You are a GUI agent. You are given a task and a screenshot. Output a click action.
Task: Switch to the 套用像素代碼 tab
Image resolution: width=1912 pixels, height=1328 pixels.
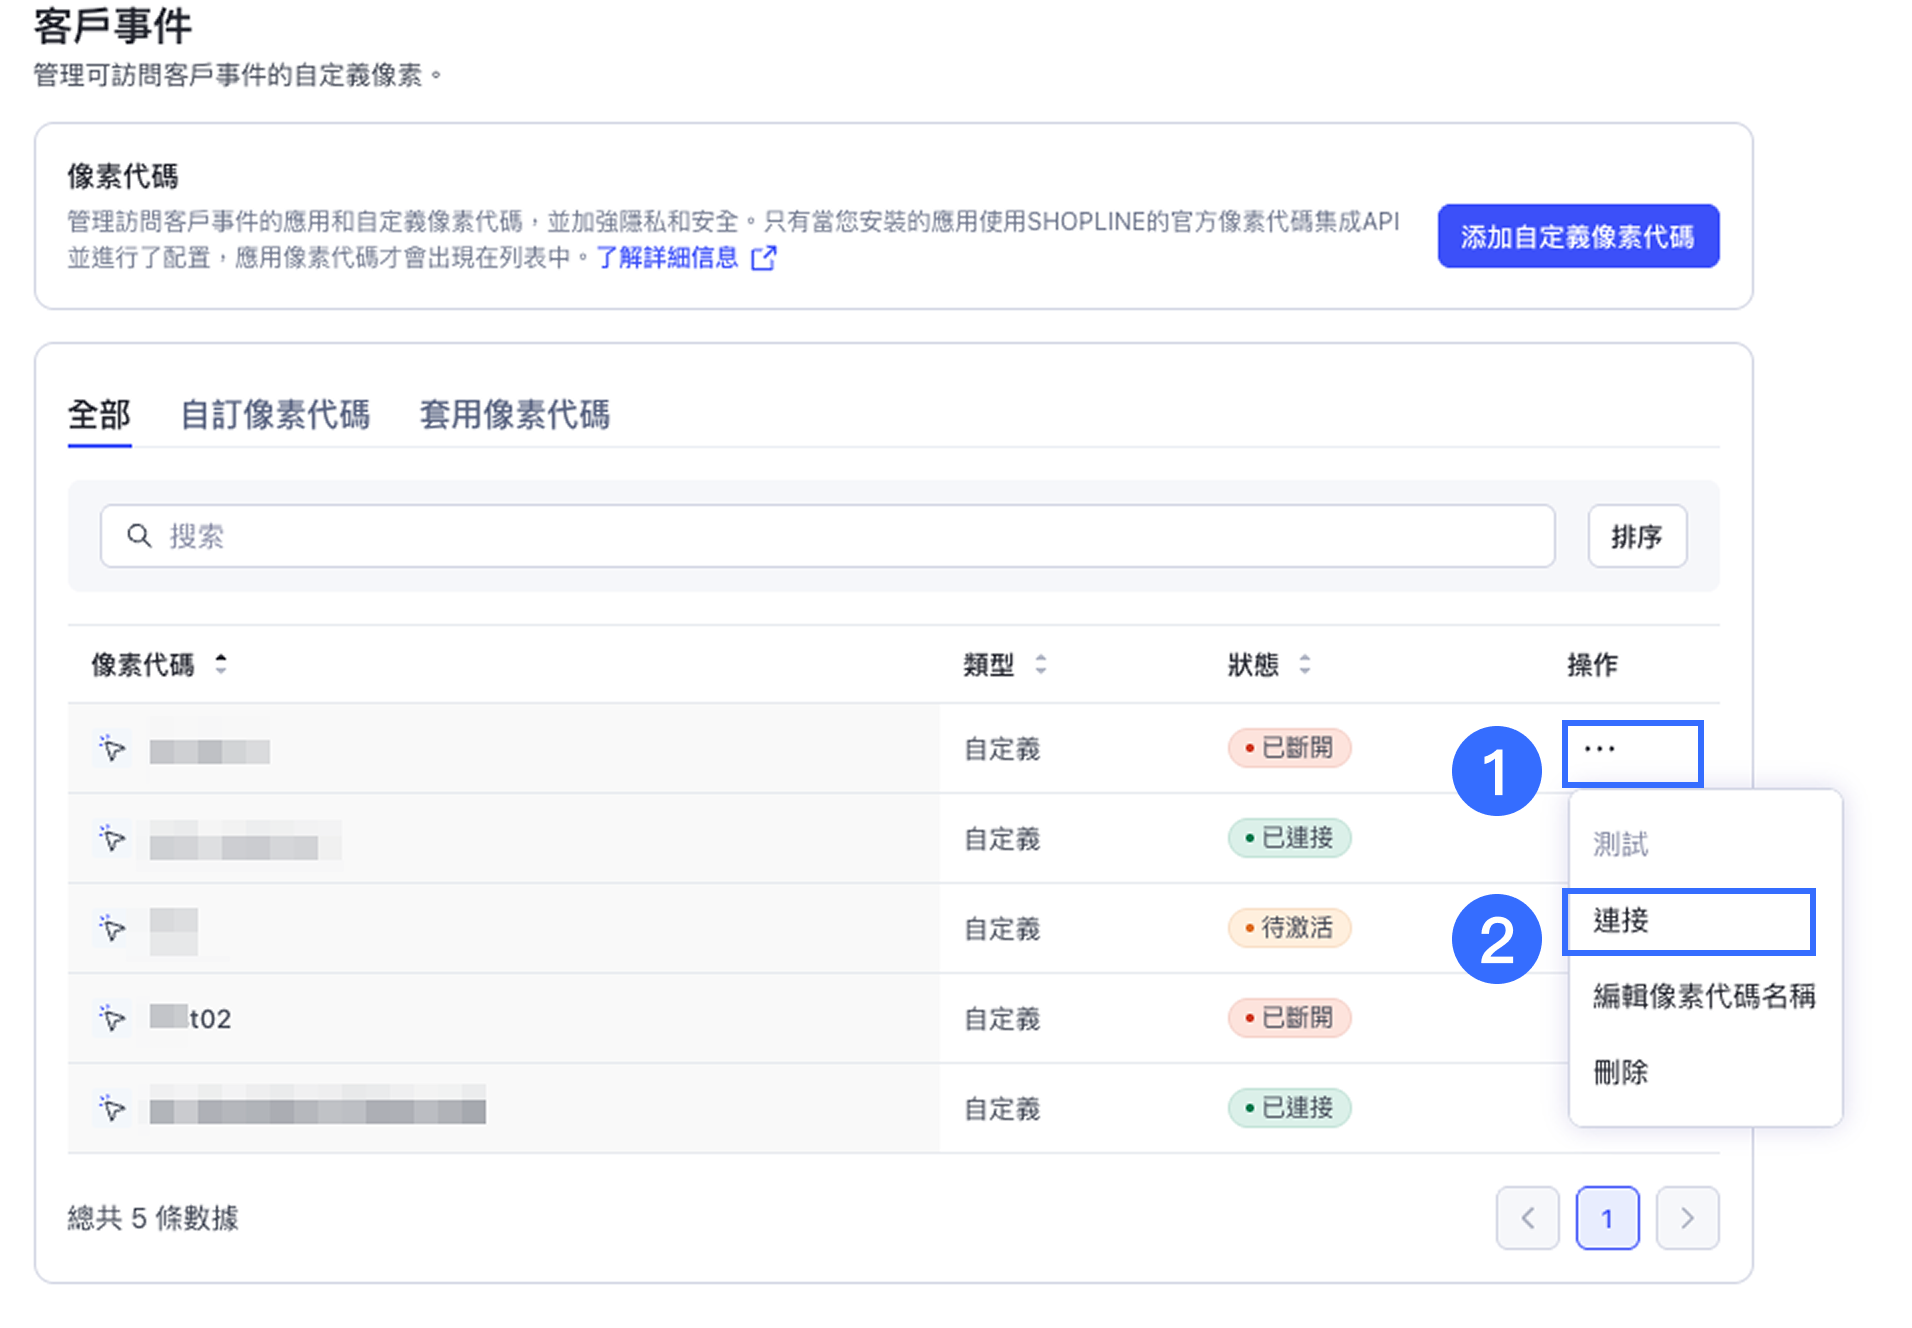tap(514, 414)
